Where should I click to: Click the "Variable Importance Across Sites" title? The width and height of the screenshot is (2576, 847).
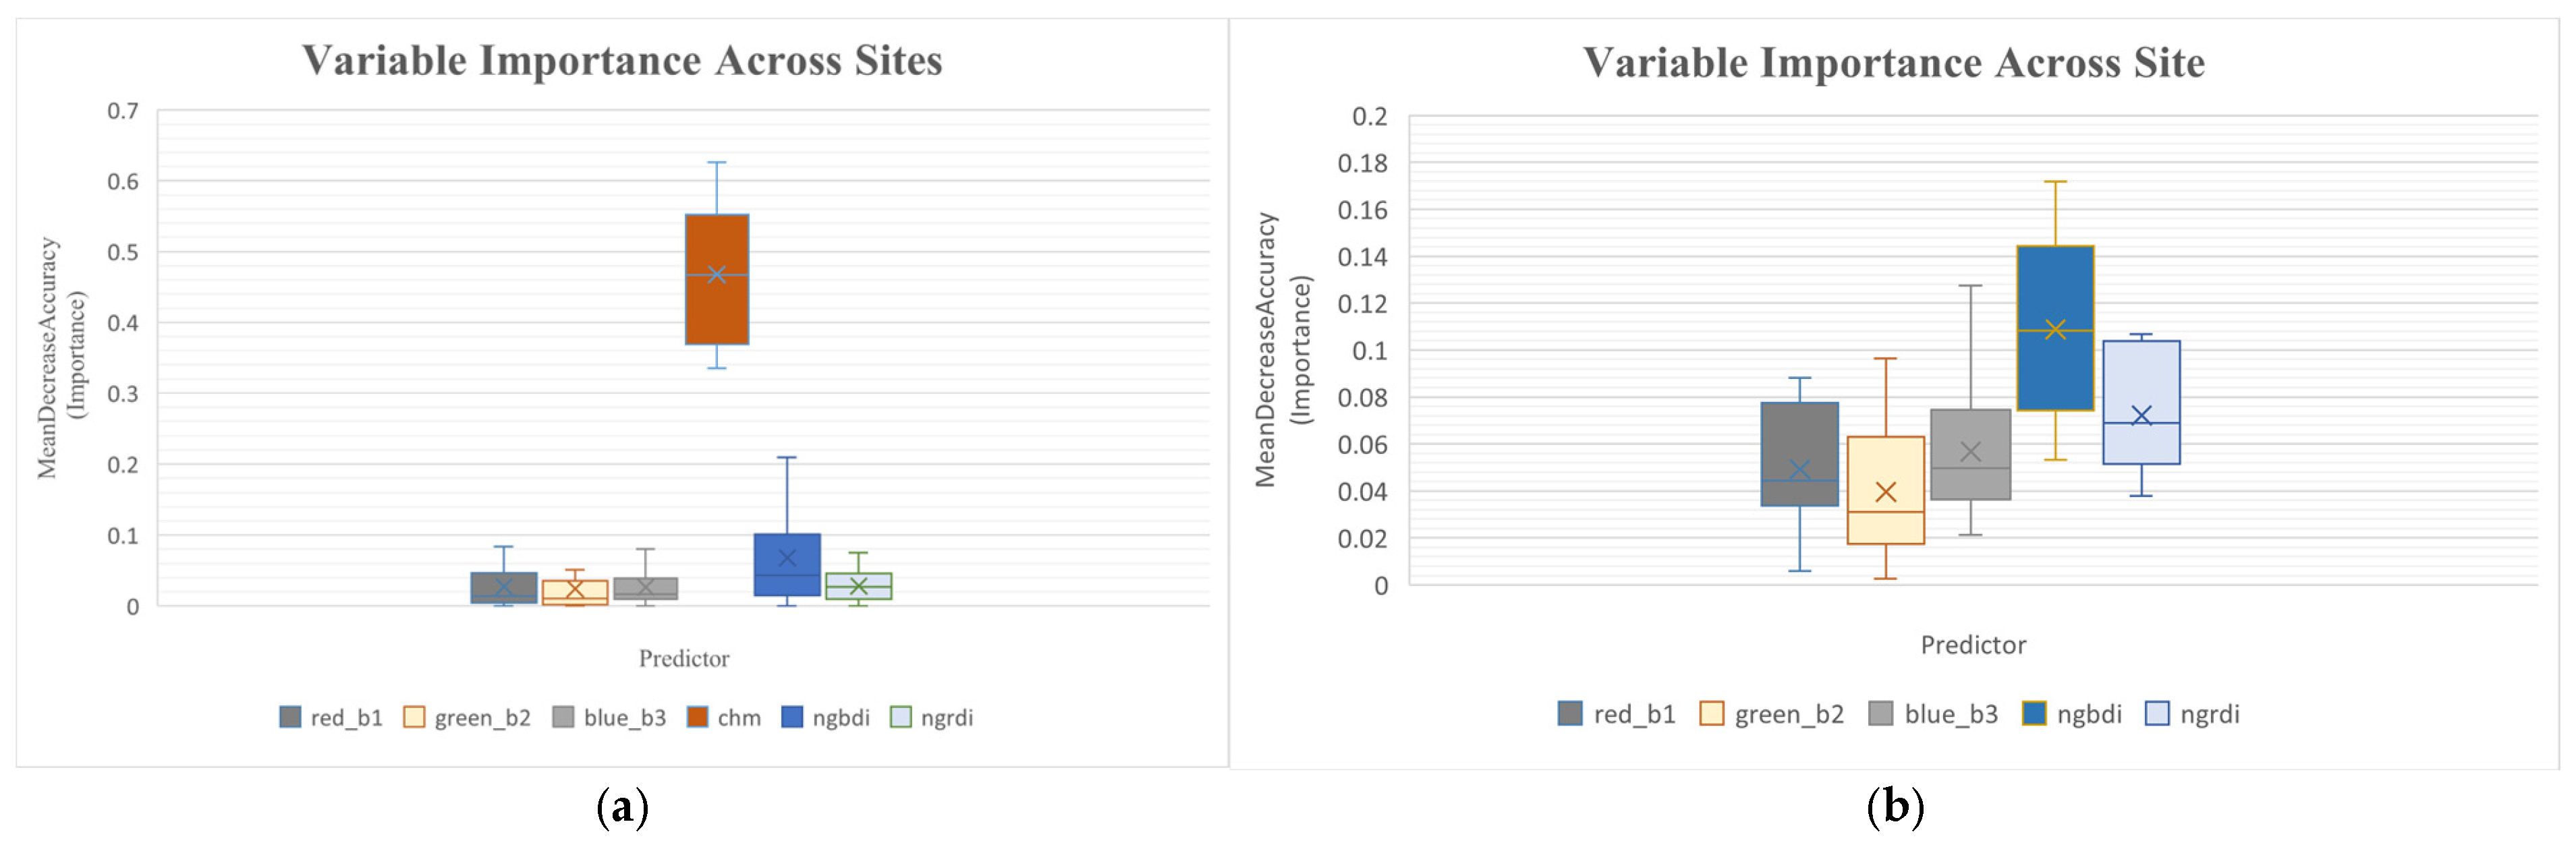(622, 60)
